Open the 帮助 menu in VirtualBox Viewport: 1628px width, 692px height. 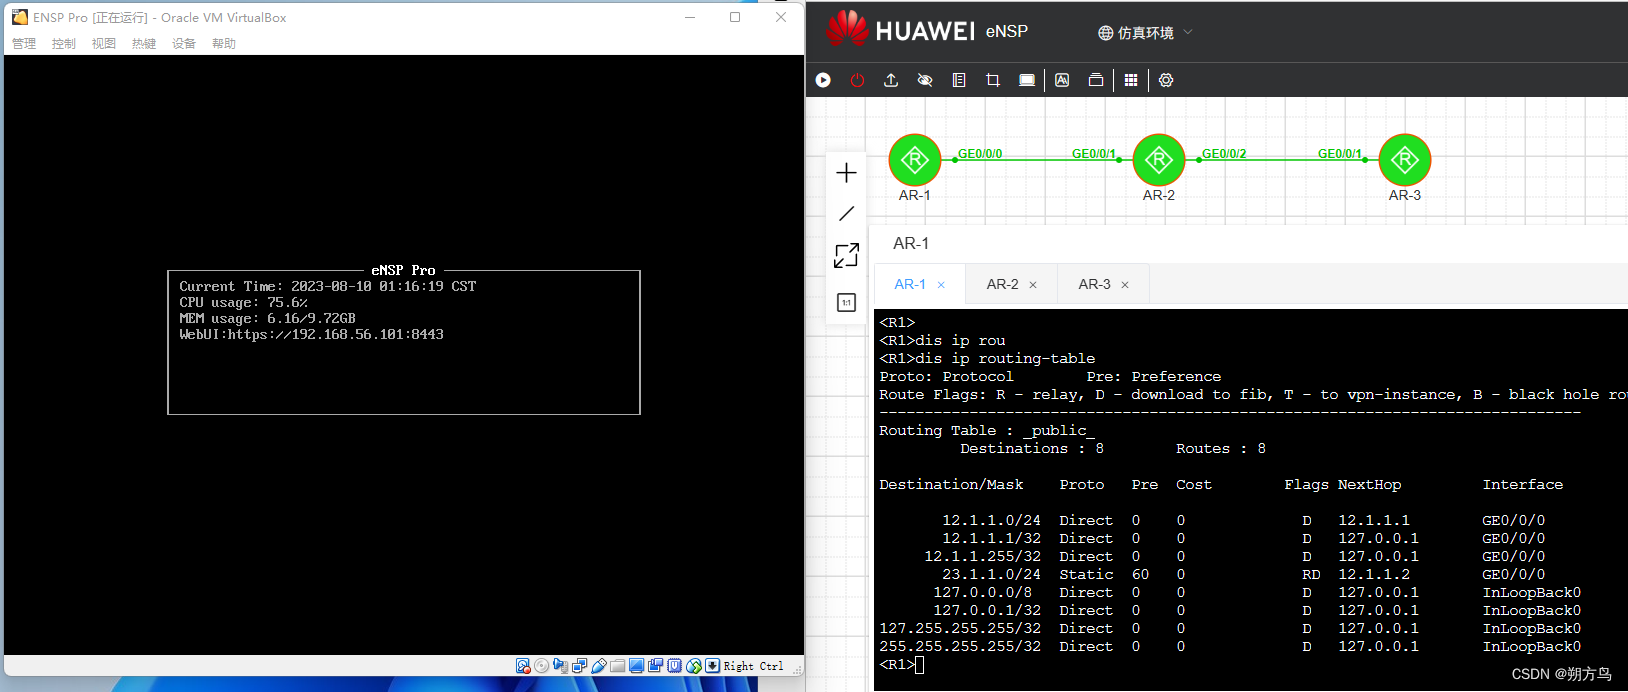point(224,43)
